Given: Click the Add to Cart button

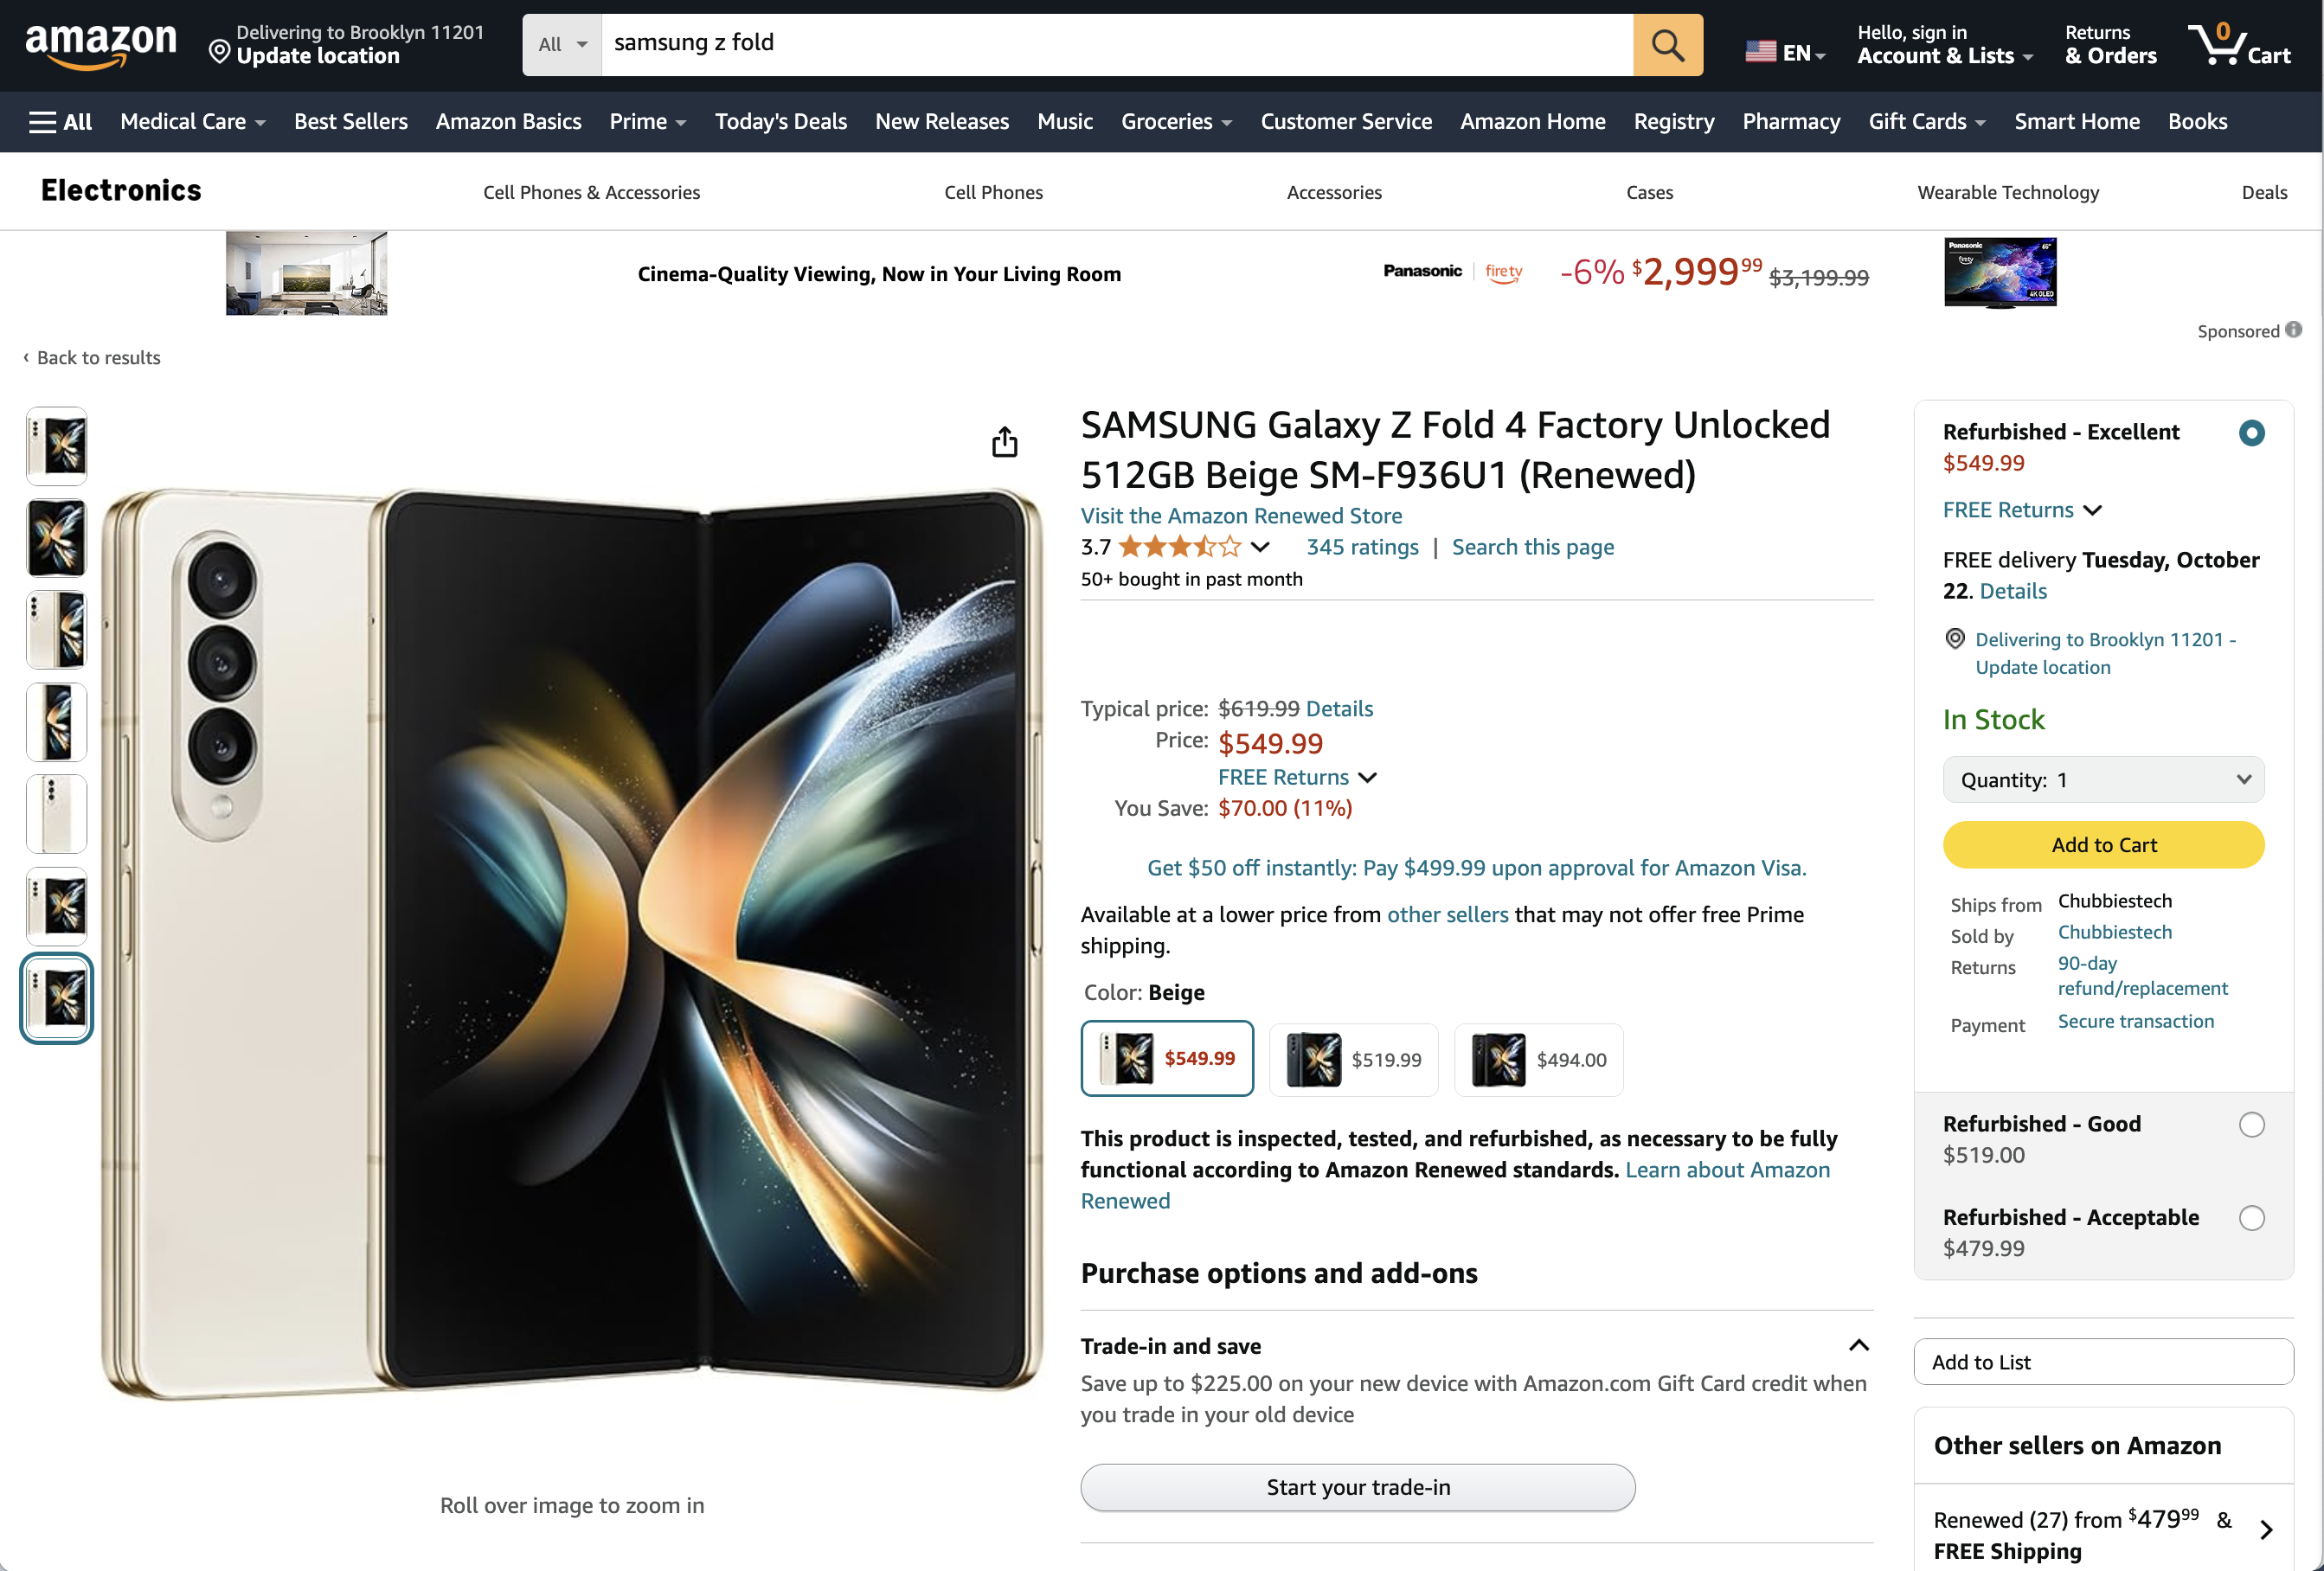Looking at the screenshot, I should [x=2103, y=844].
